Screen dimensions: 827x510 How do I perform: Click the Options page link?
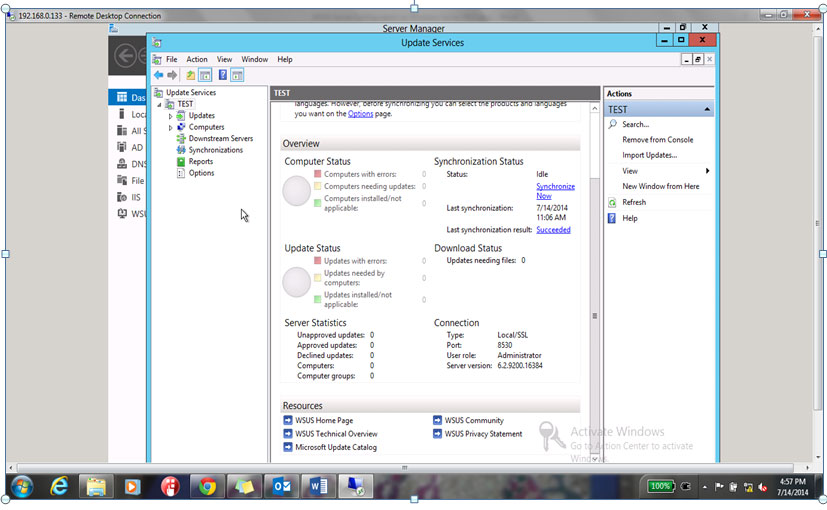point(360,114)
